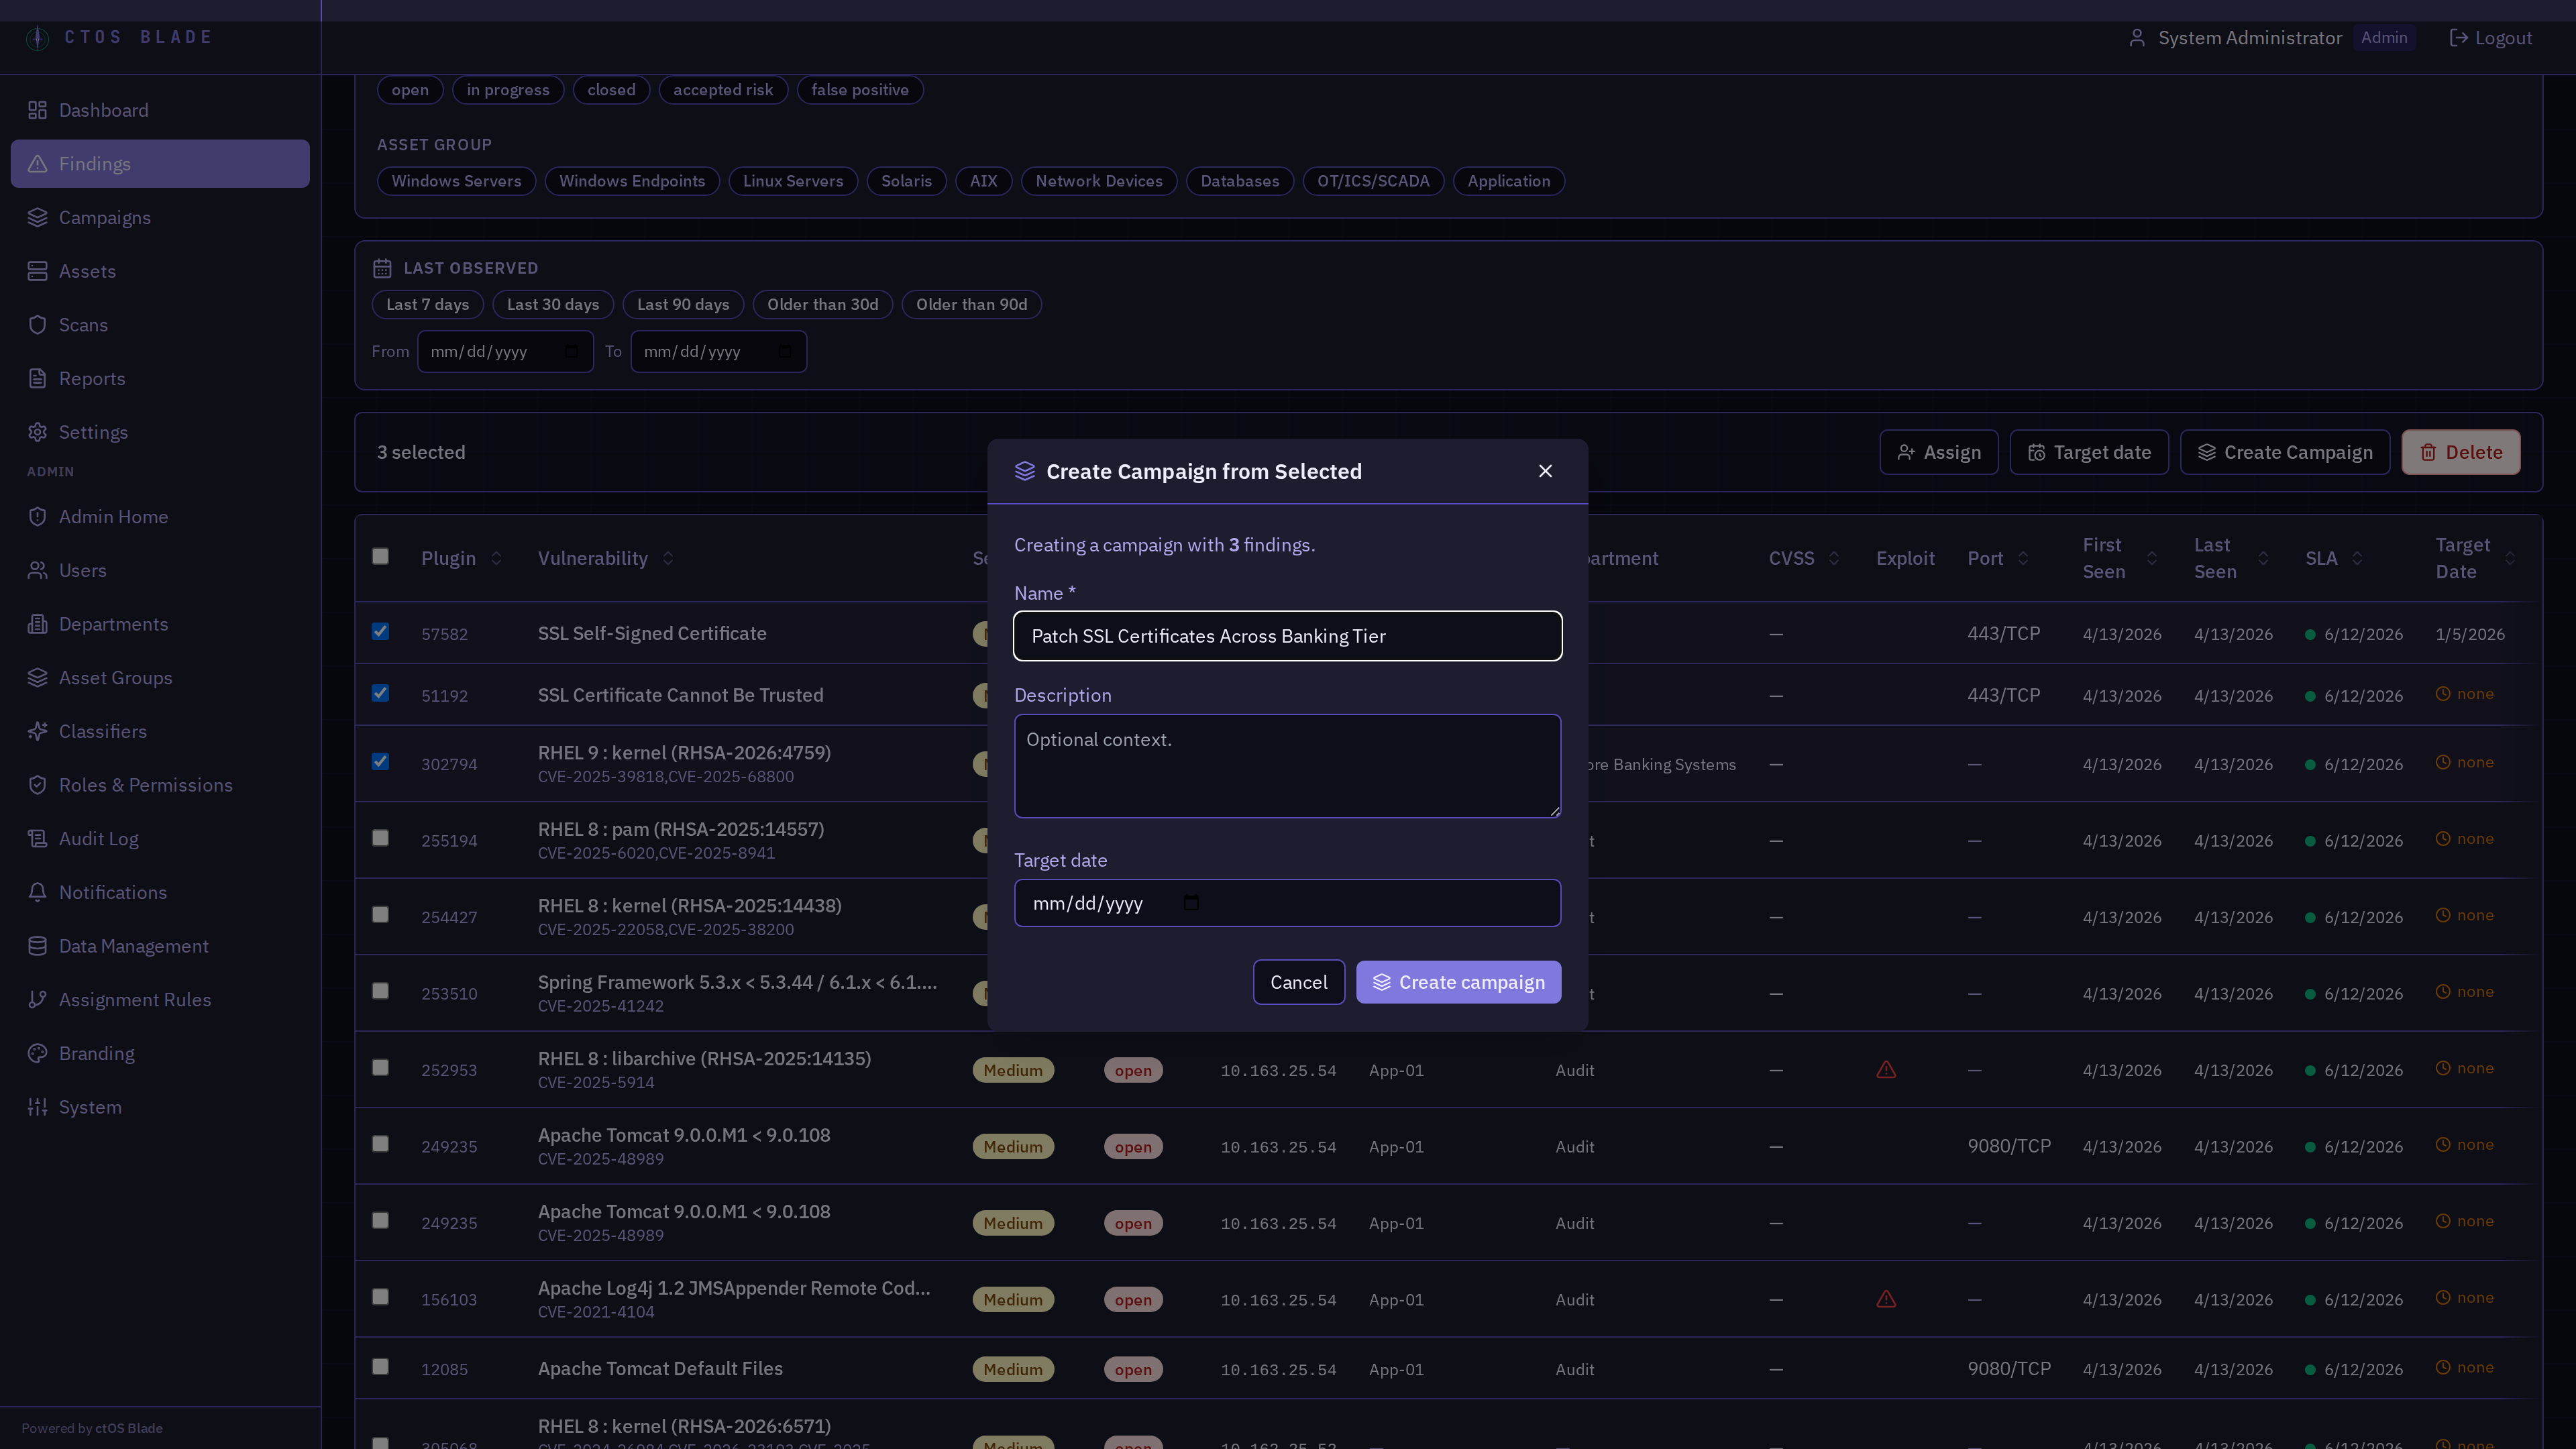Check the RHEL 8 kernel 14438 row checkbox
Viewport: 2576px width, 1449px height.
(380, 914)
